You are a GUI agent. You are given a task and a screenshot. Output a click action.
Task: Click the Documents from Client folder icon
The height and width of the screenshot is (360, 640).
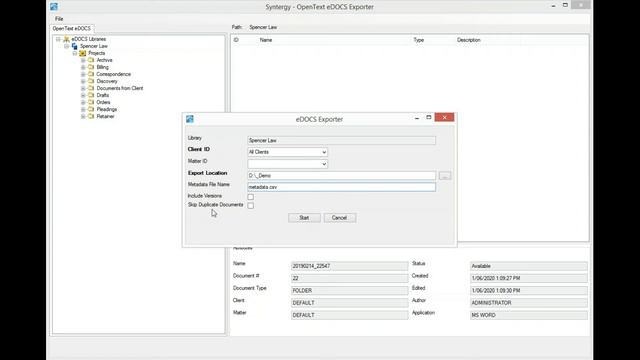pyautogui.click(x=91, y=88)
